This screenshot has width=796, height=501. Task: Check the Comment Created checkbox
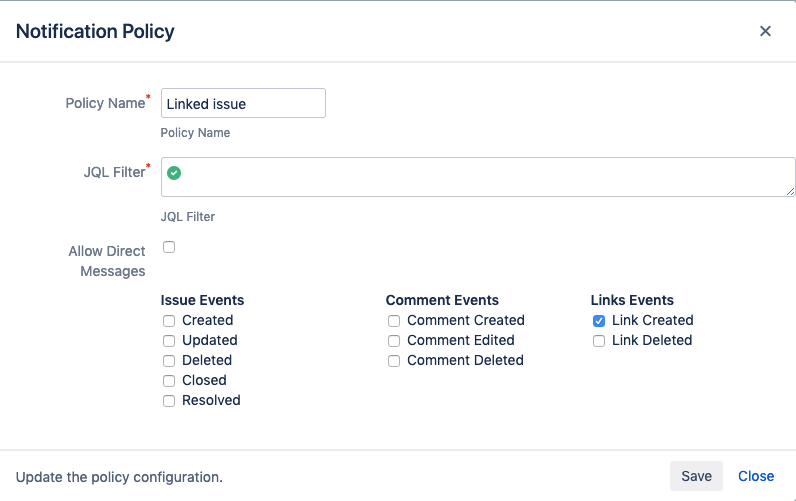pos(394,321)
